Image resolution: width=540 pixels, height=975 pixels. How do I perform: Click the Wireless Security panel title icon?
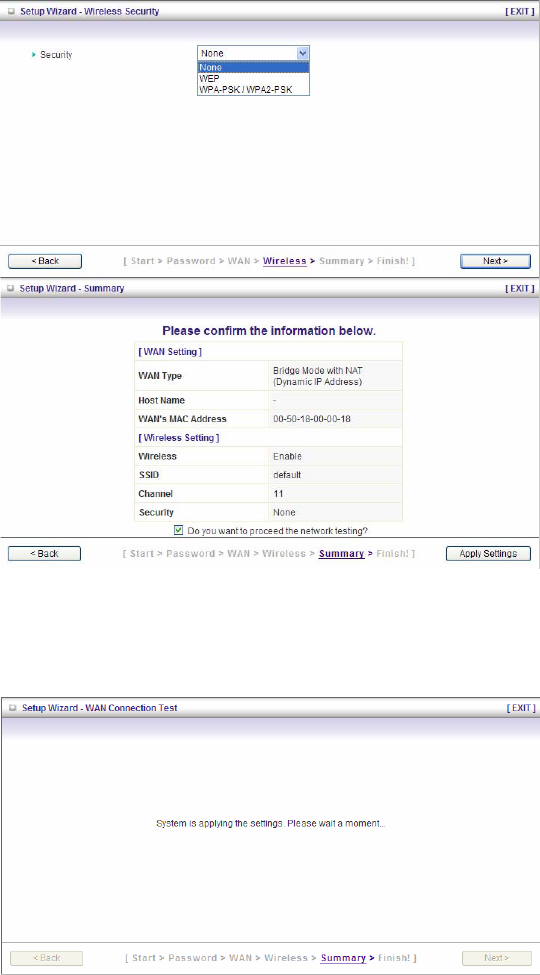point(11,11)
